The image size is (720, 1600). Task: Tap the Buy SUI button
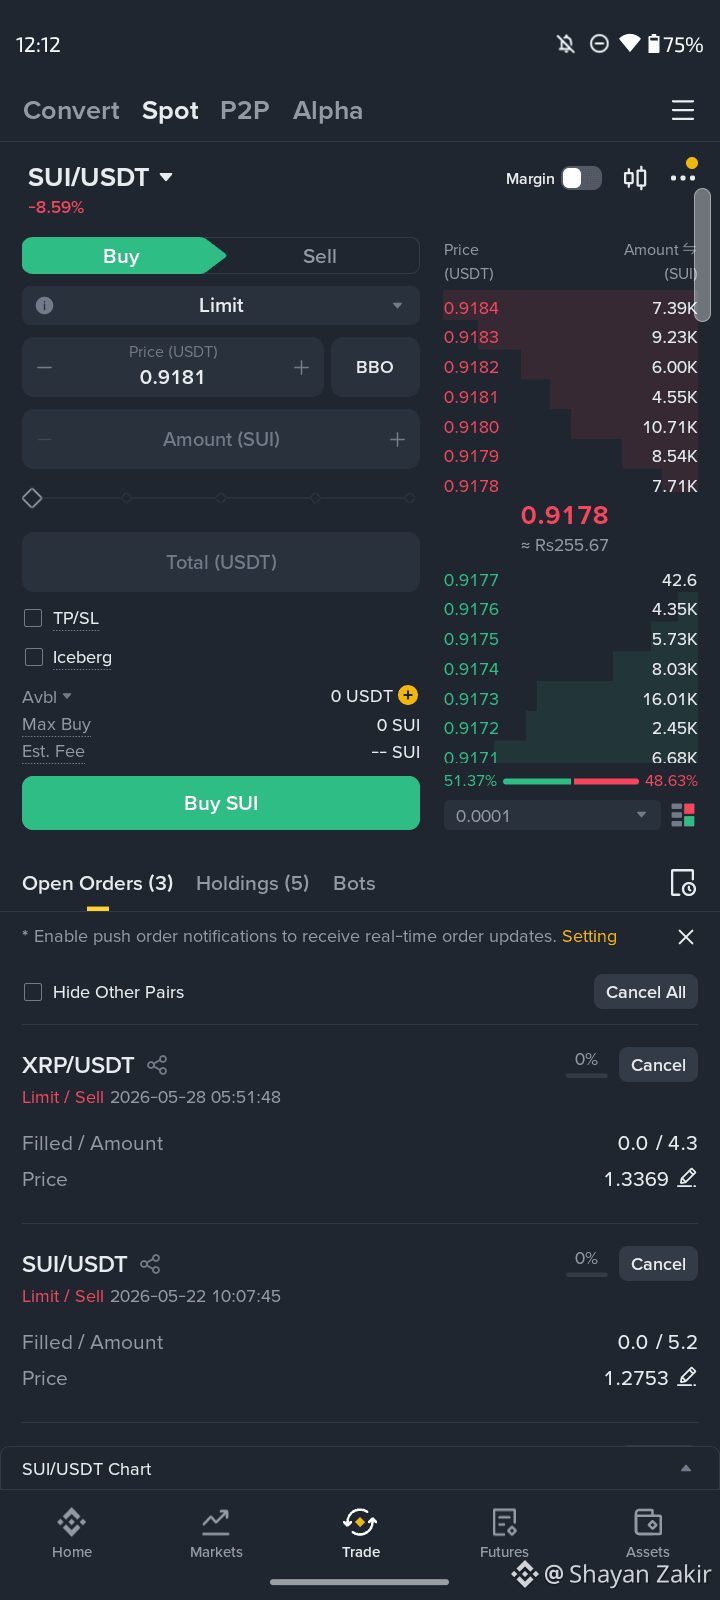click(221, 803)
